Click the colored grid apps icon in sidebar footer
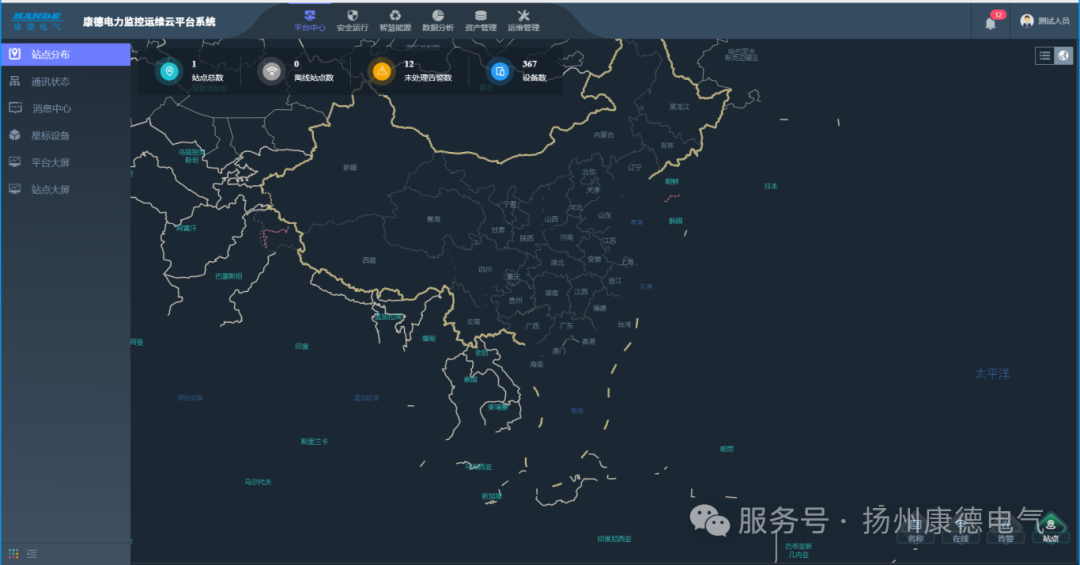 click(x=13, y=553)
